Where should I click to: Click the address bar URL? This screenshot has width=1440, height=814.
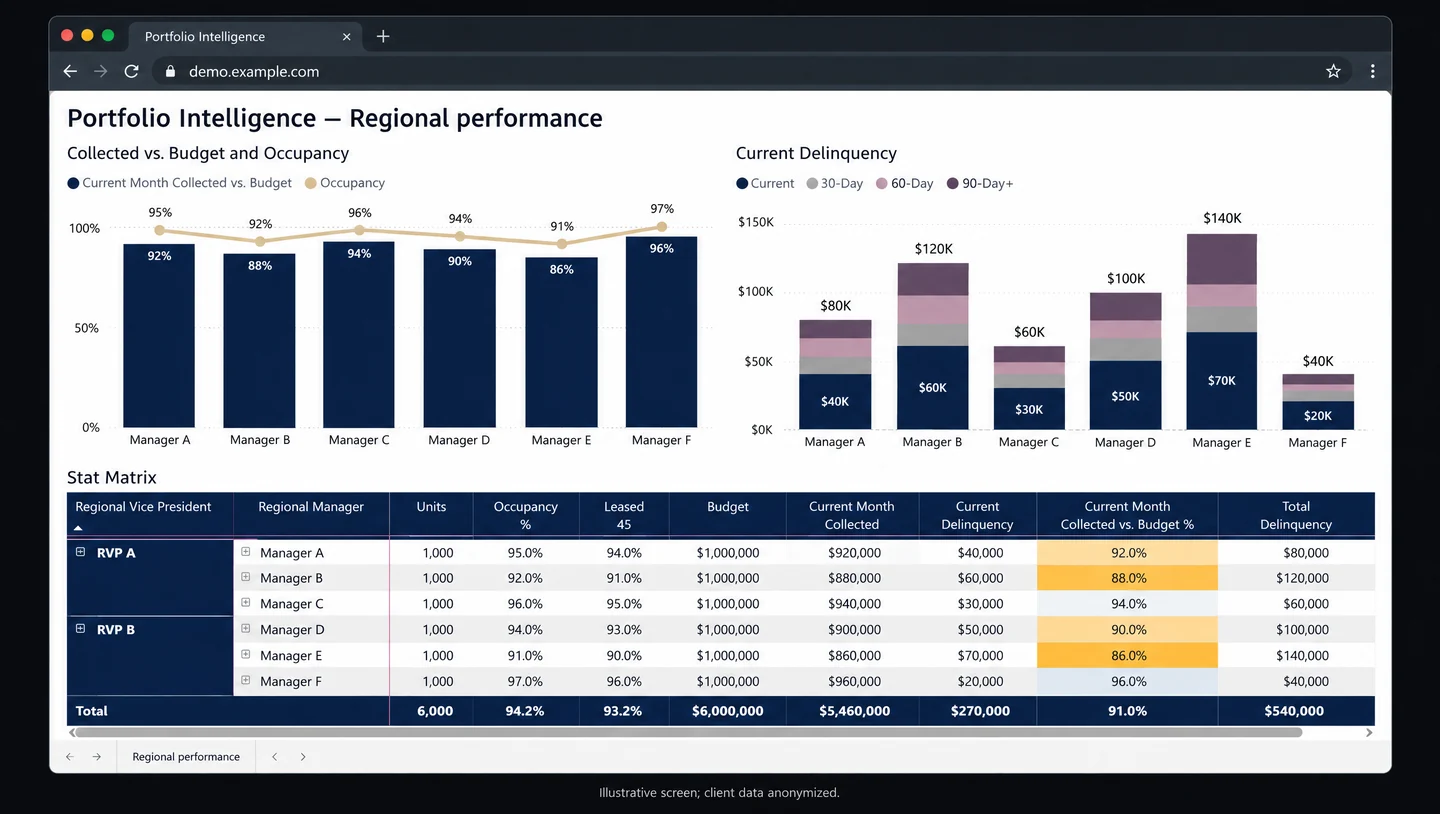tap(254, 72)
